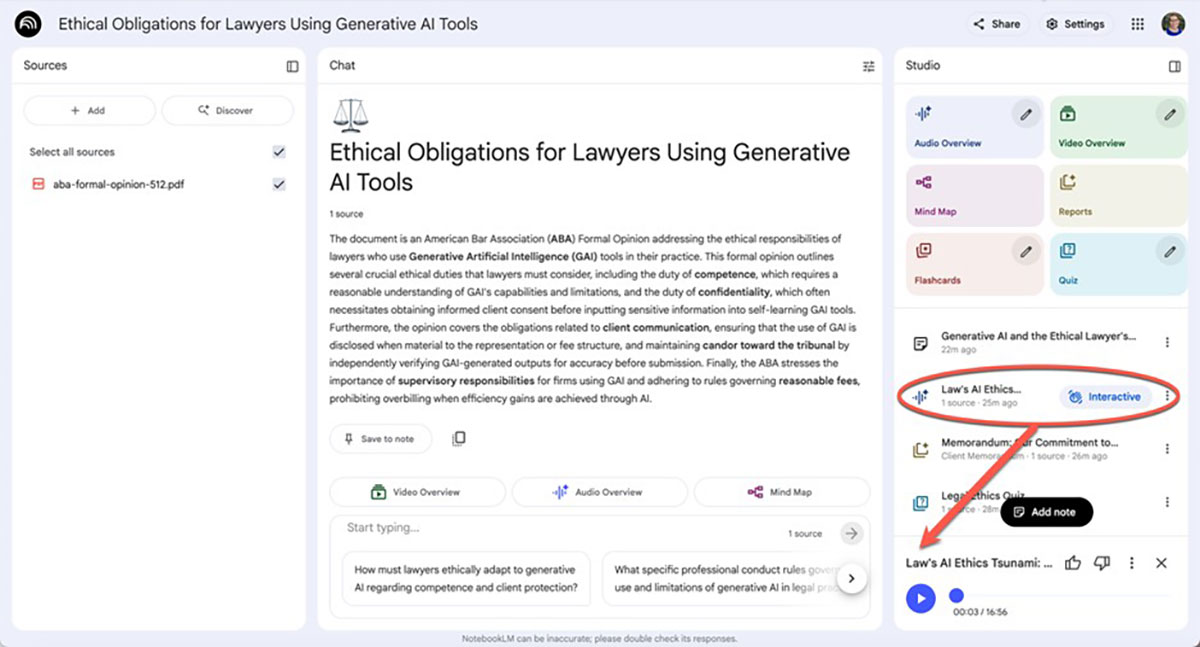
Task: Show next suggested questions
Action: click(851, 578)
